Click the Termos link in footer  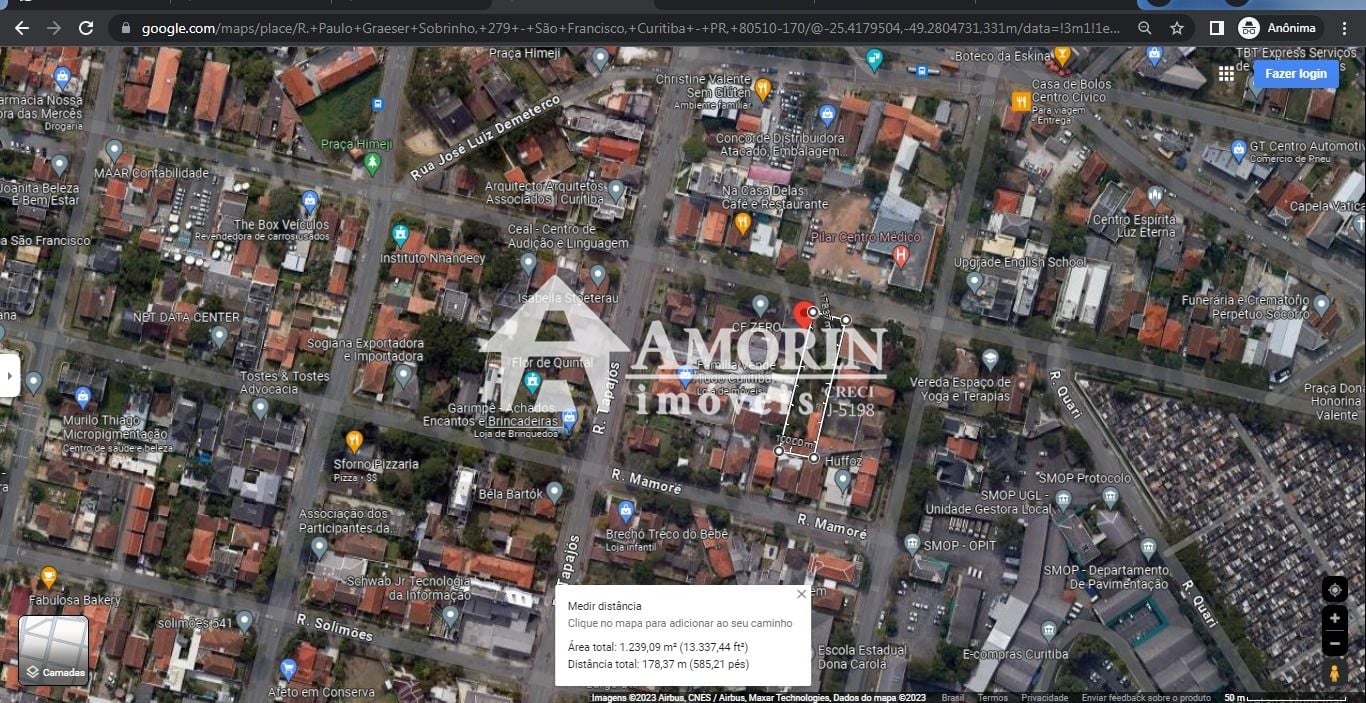(x=993, y=697)
